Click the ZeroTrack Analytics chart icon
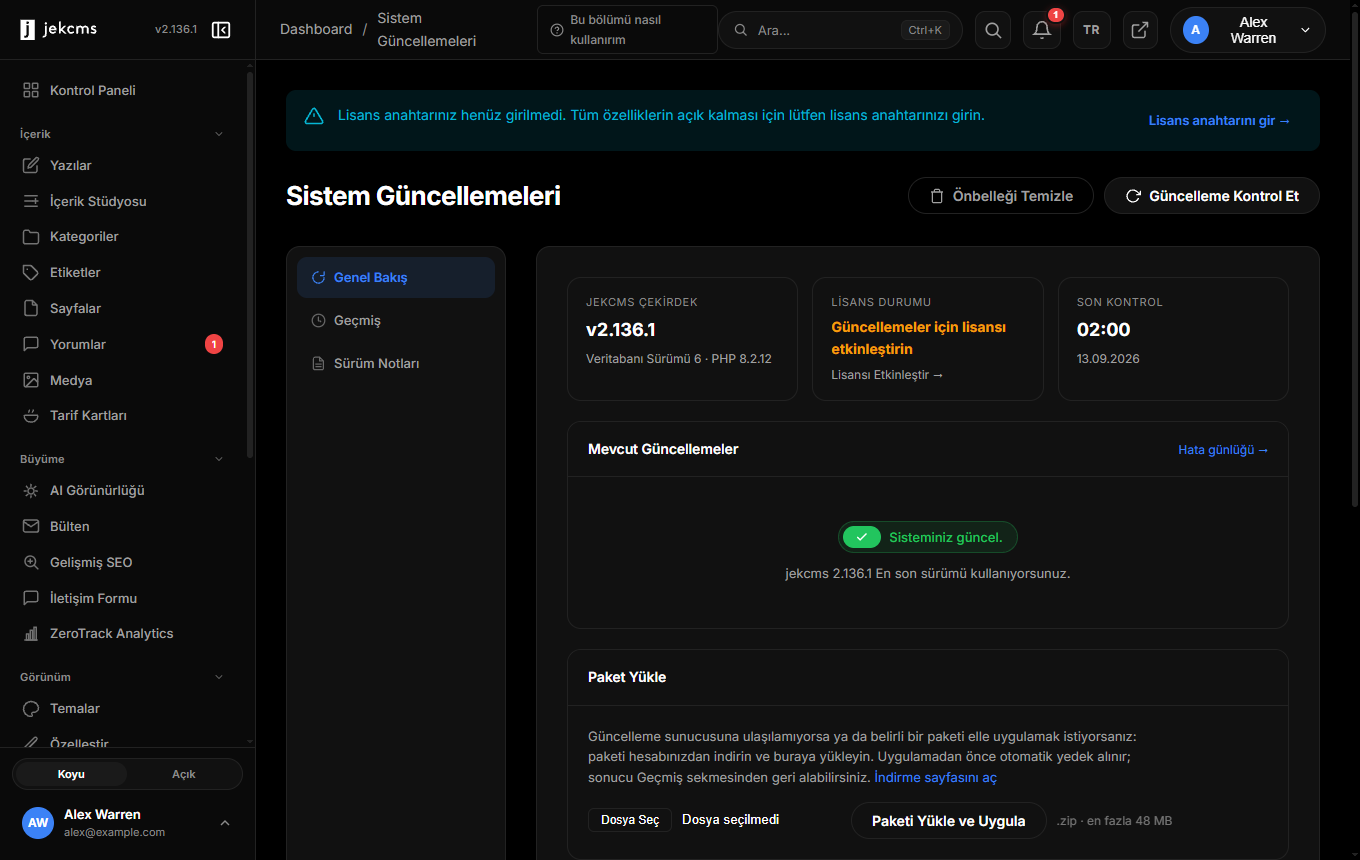The height and width of the screenshot is (860, 1360). click(31, 634)
